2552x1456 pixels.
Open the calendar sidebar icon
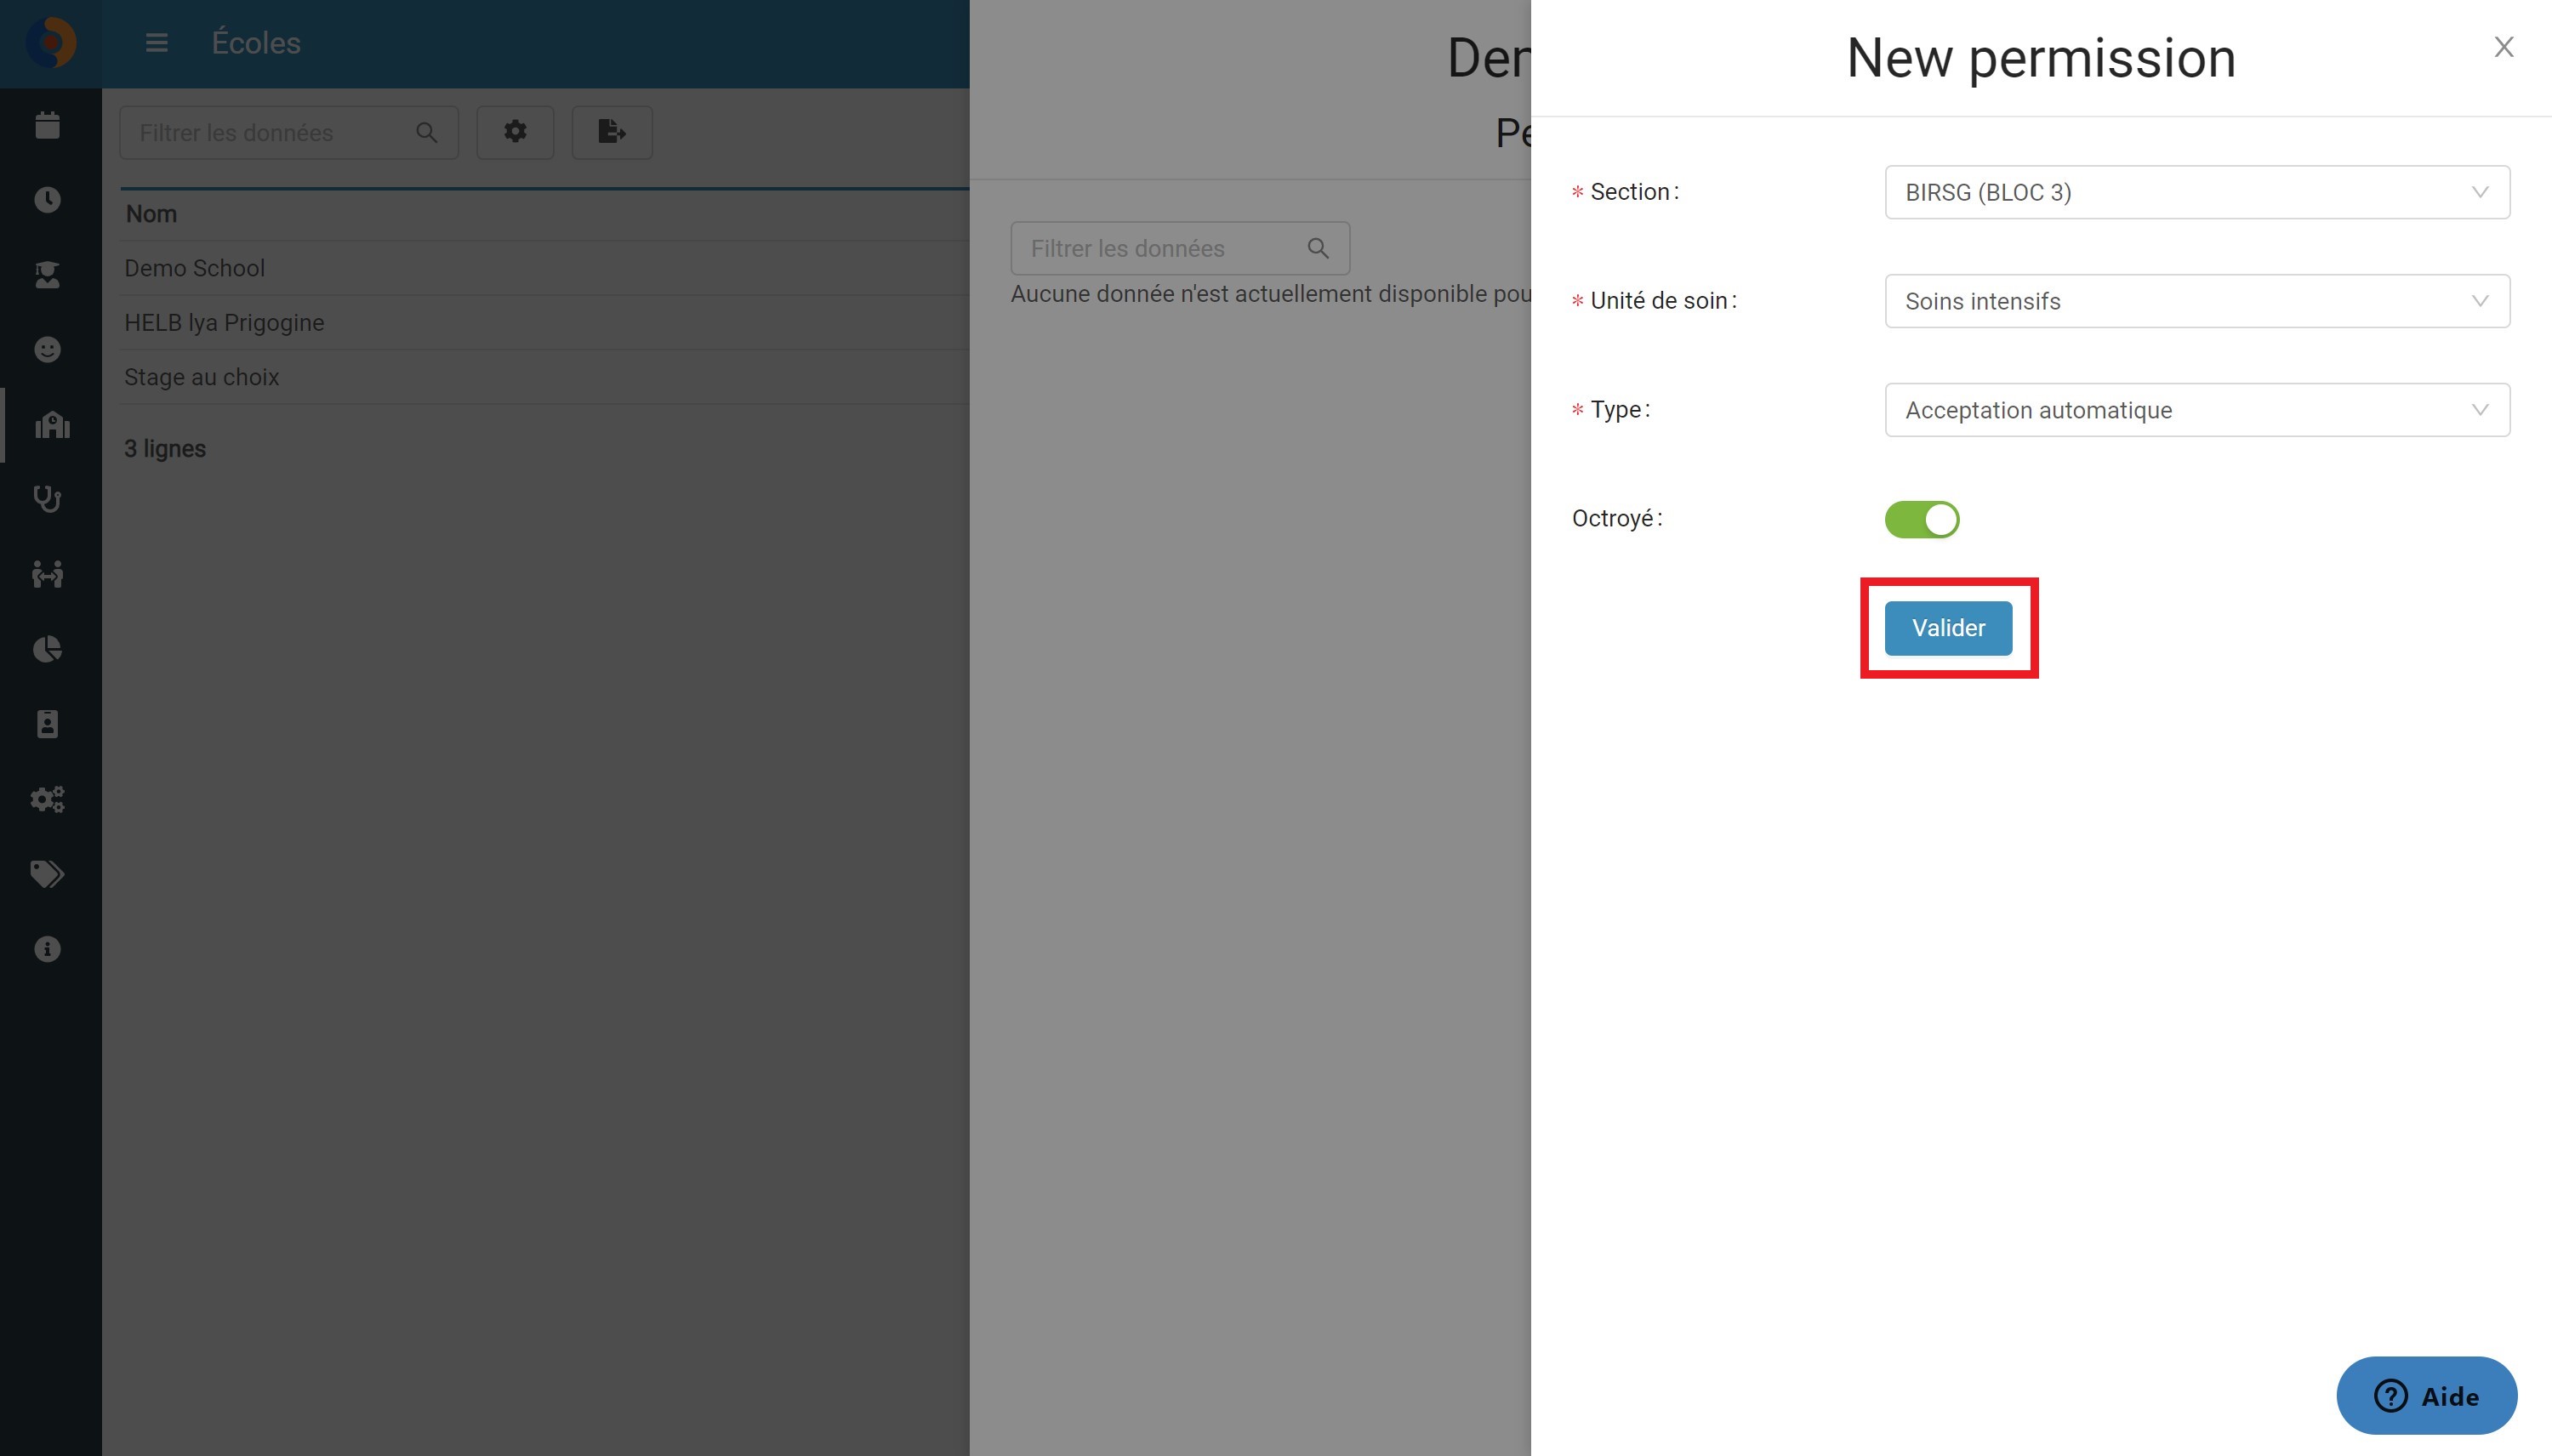coord(47,125)
